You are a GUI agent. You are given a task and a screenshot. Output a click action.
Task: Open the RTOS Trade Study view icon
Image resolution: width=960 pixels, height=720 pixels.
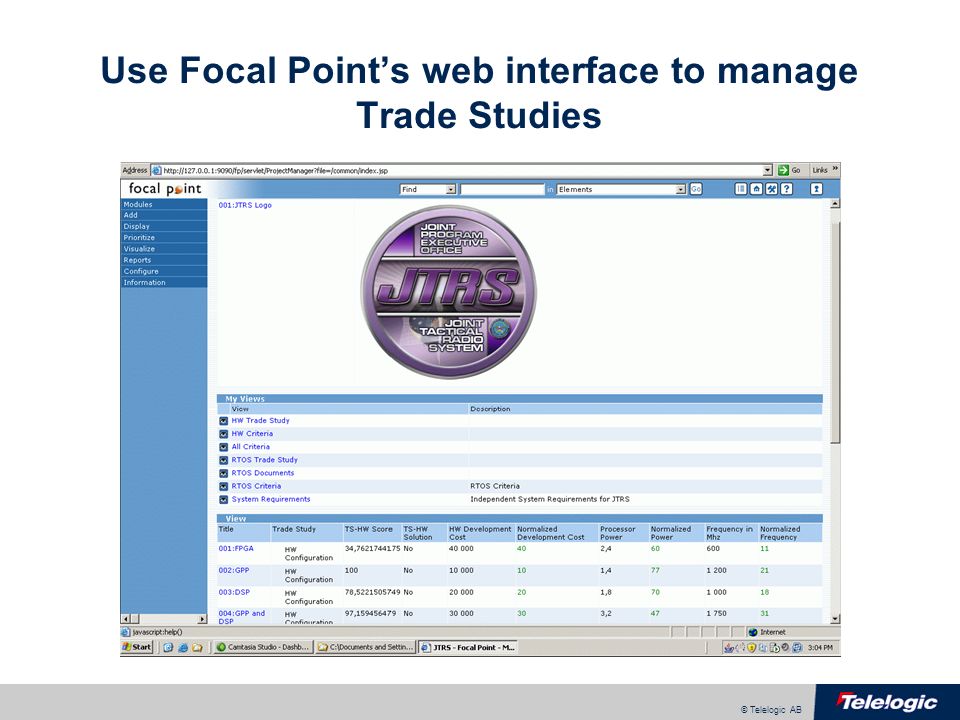tap(223, 460)
